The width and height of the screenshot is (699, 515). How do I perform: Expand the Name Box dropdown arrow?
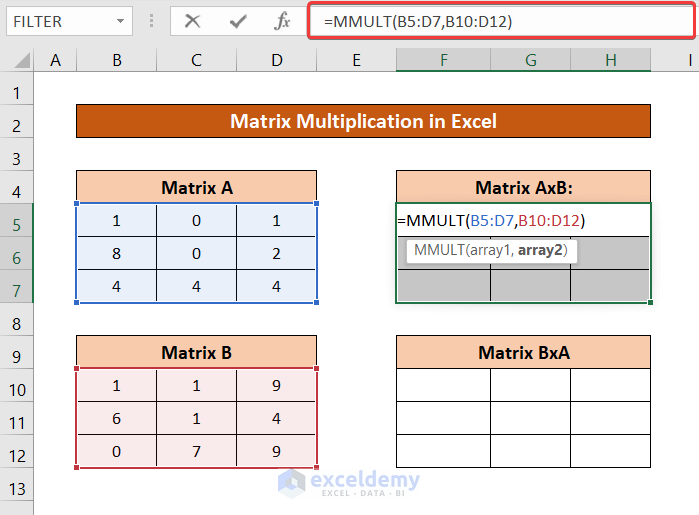[120, 21]
